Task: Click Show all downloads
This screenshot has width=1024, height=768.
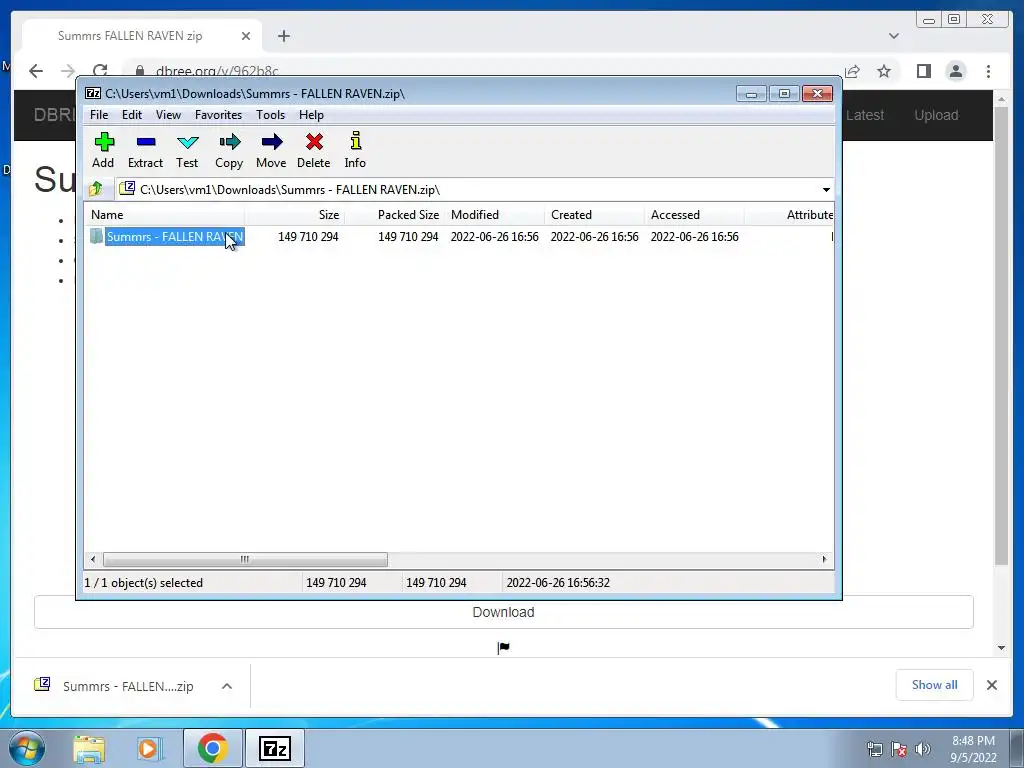Action: pos(935,684)
